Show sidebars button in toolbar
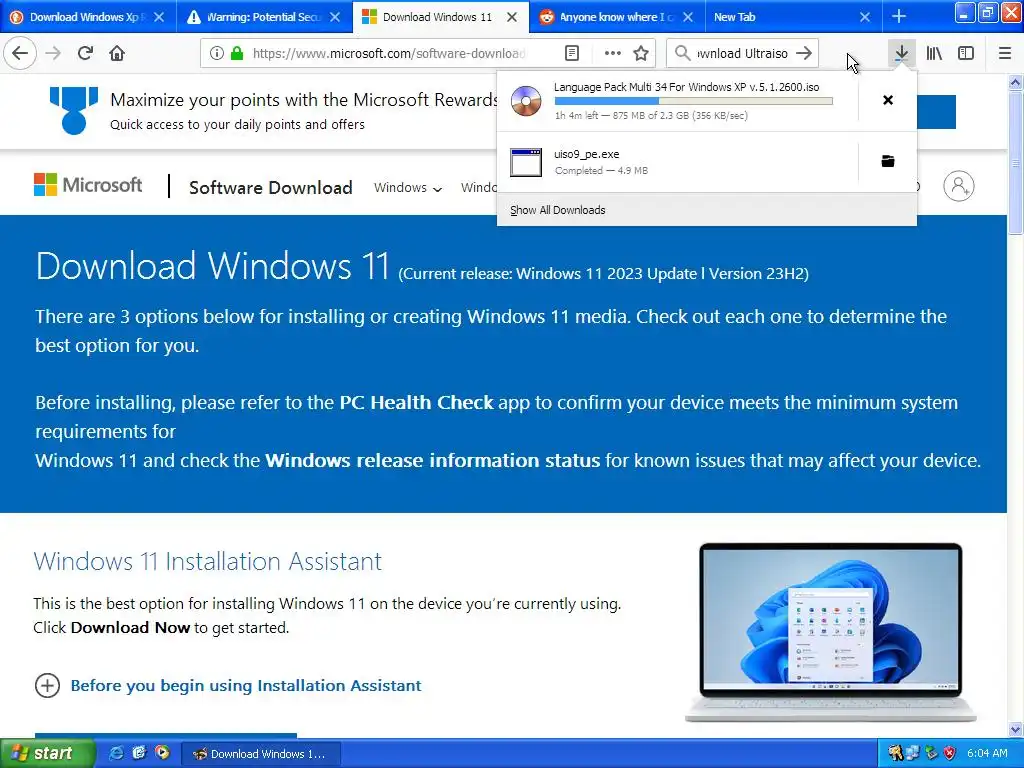The image size is (1024, 768). pyautogui.click(x=966, y=53)
